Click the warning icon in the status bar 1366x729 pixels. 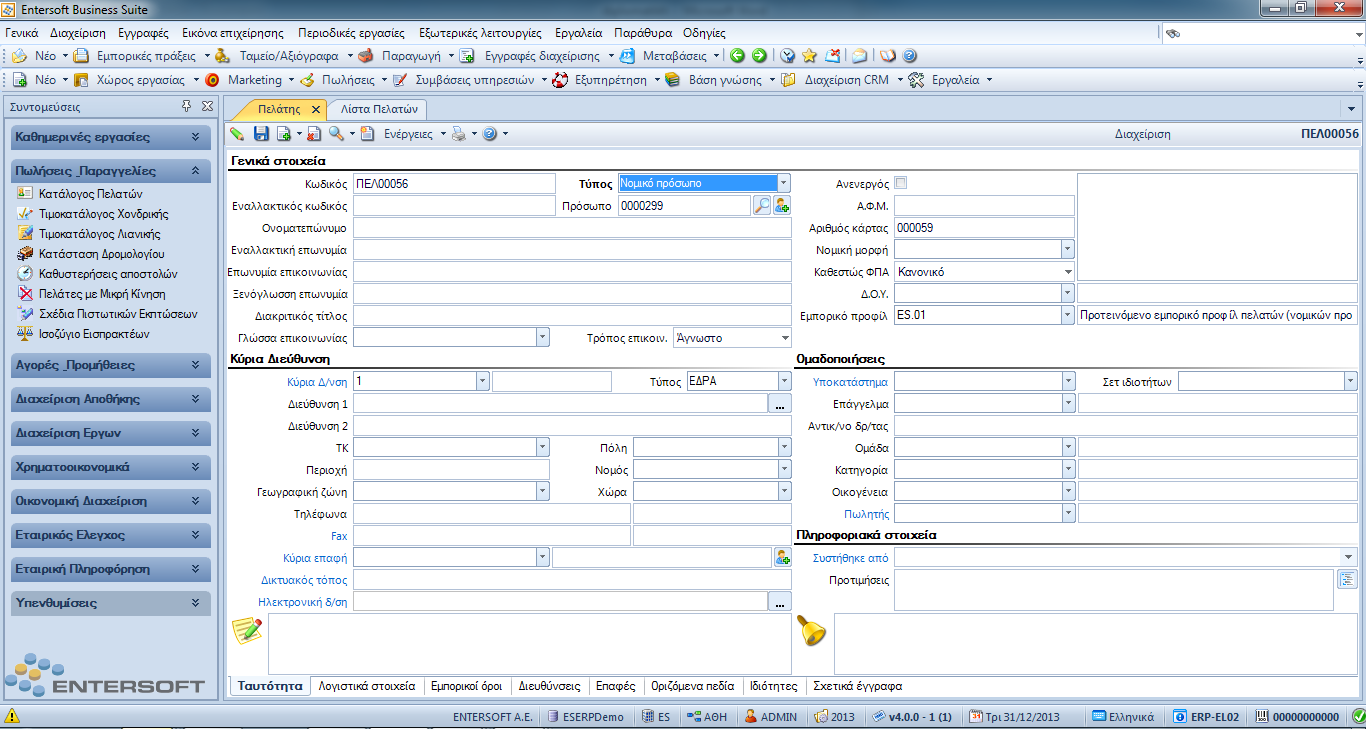click(12, 716)
